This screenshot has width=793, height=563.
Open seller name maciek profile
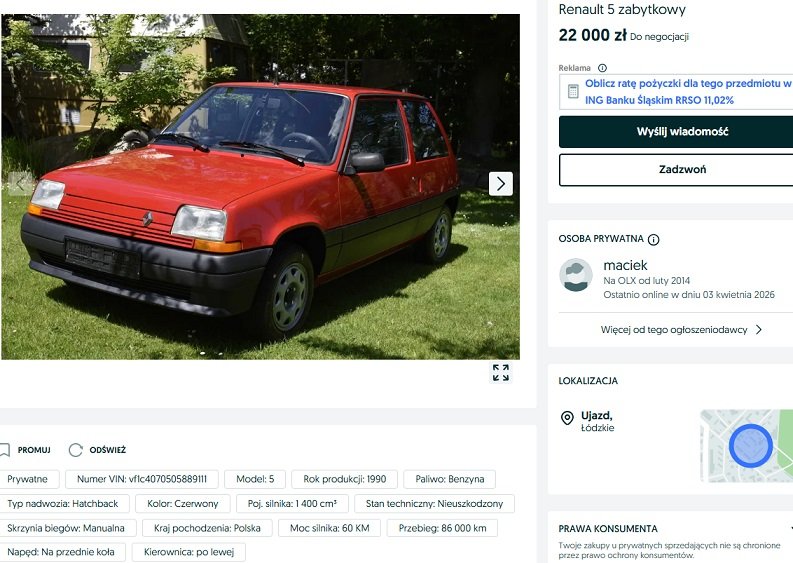pyautogui.click(x=625, y=265)
